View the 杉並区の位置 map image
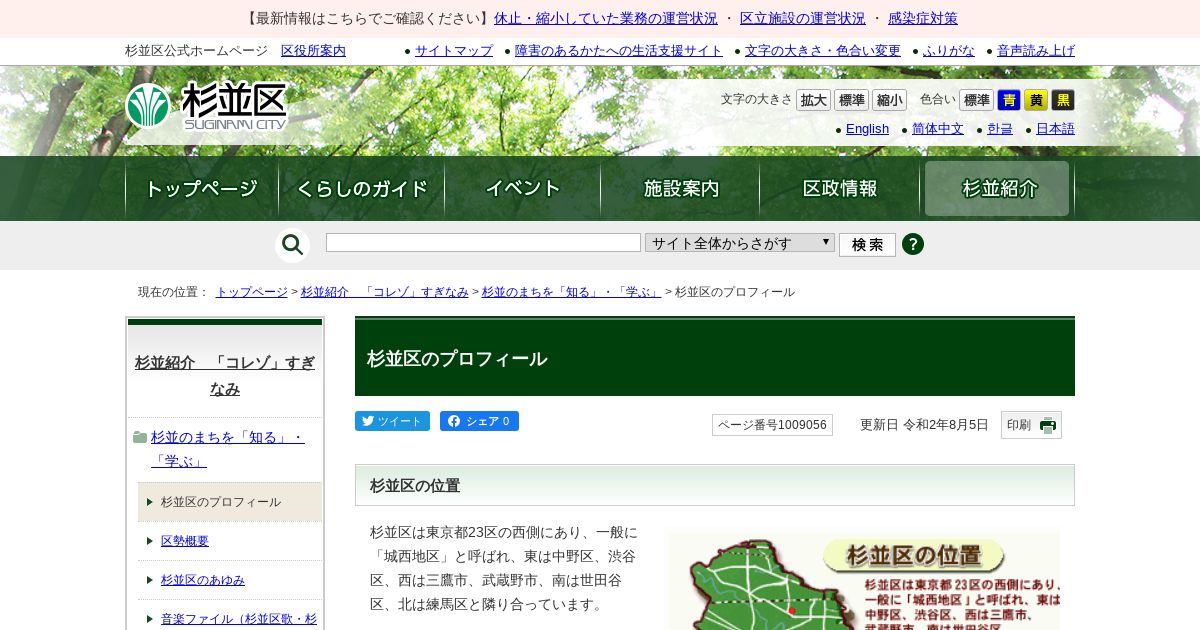The image size is (1200, 630). click(864, 581)
